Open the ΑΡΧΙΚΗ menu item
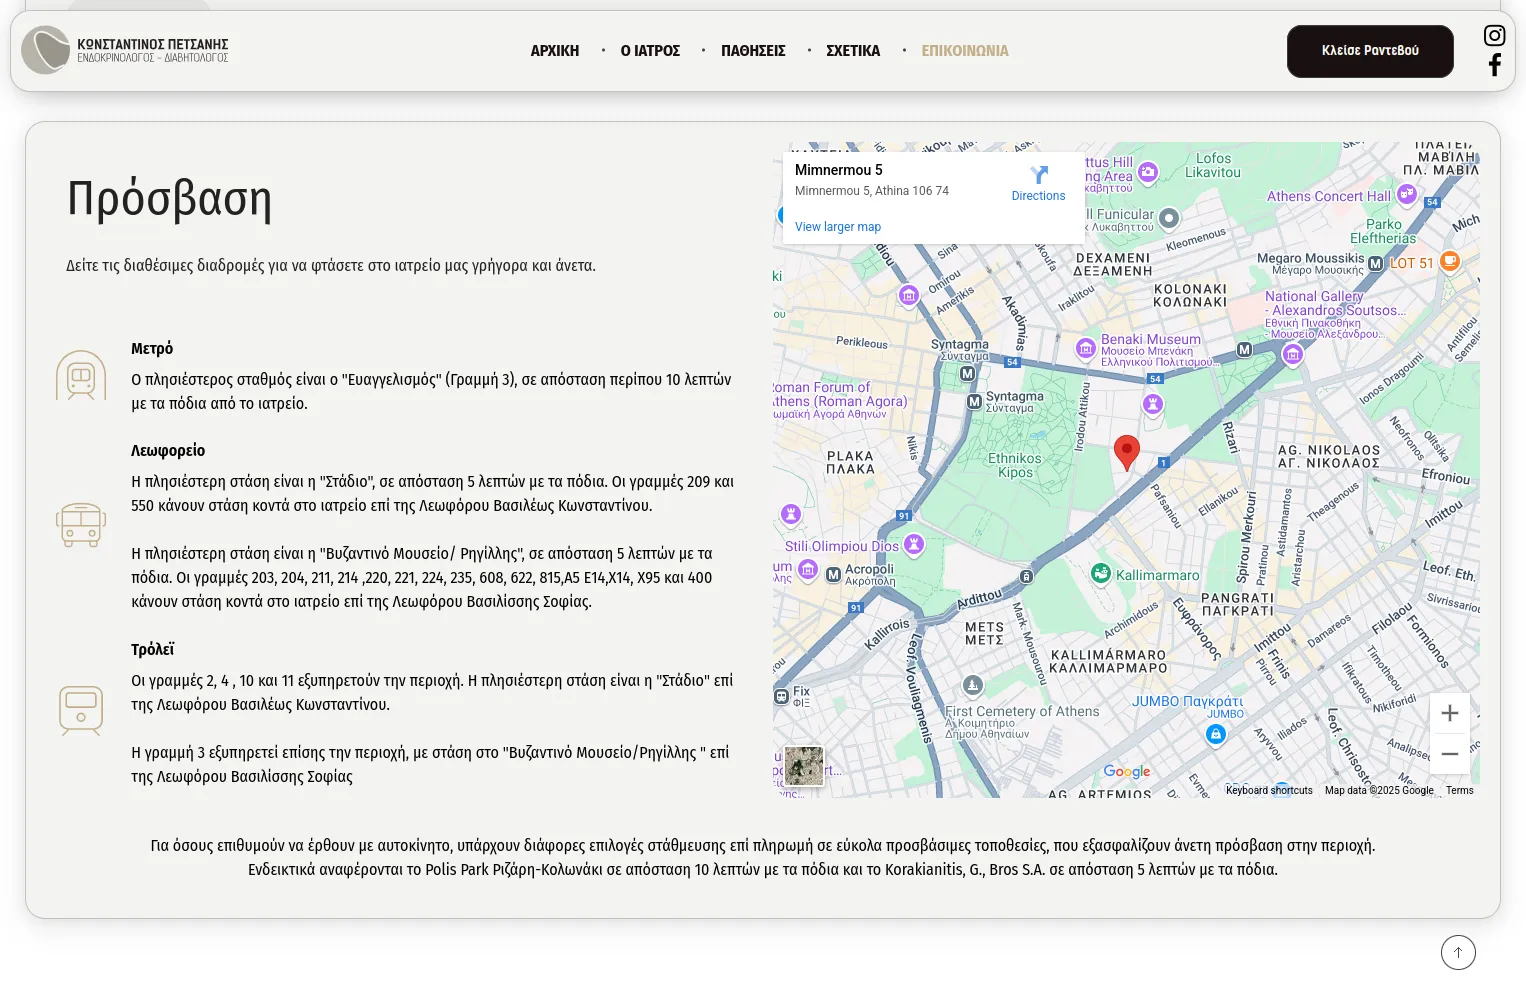The image size is (1526, 1000). point(554,51)
